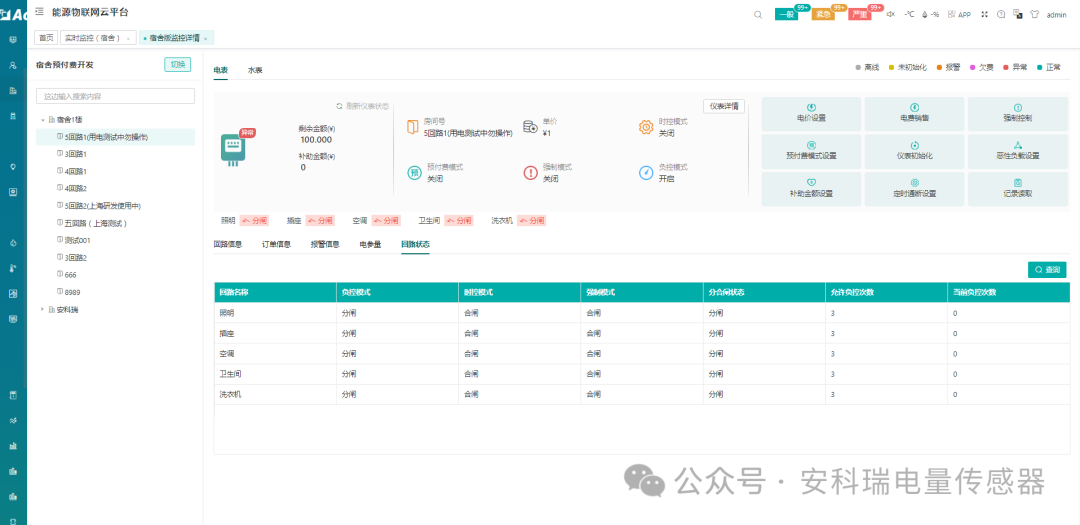This screenshot has height=525, width=1080.
Task: Click the red exclamation icon for 强制模式
Action: click(530, 172)
